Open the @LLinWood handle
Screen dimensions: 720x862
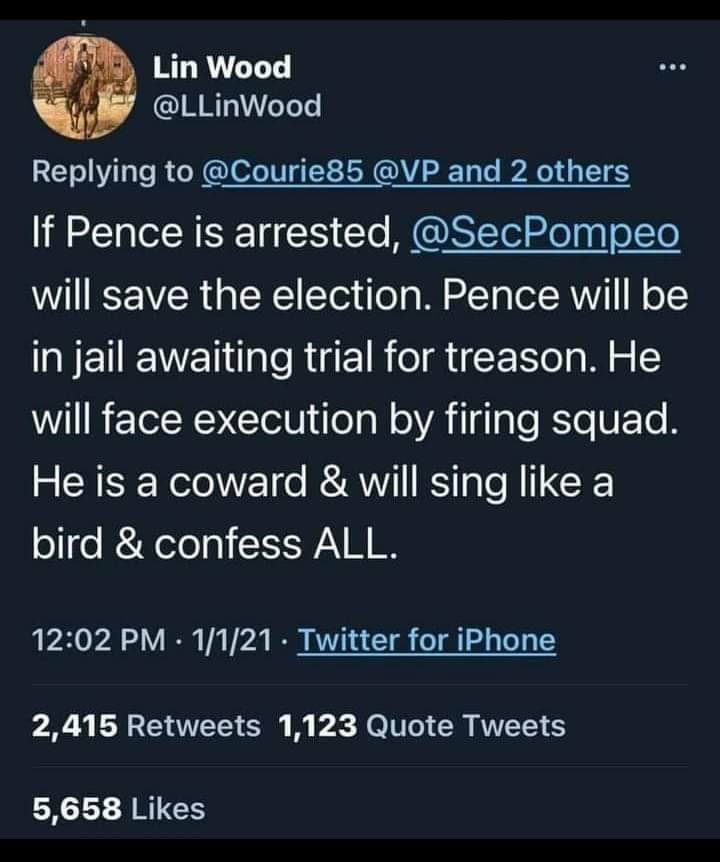coord(237,104)
